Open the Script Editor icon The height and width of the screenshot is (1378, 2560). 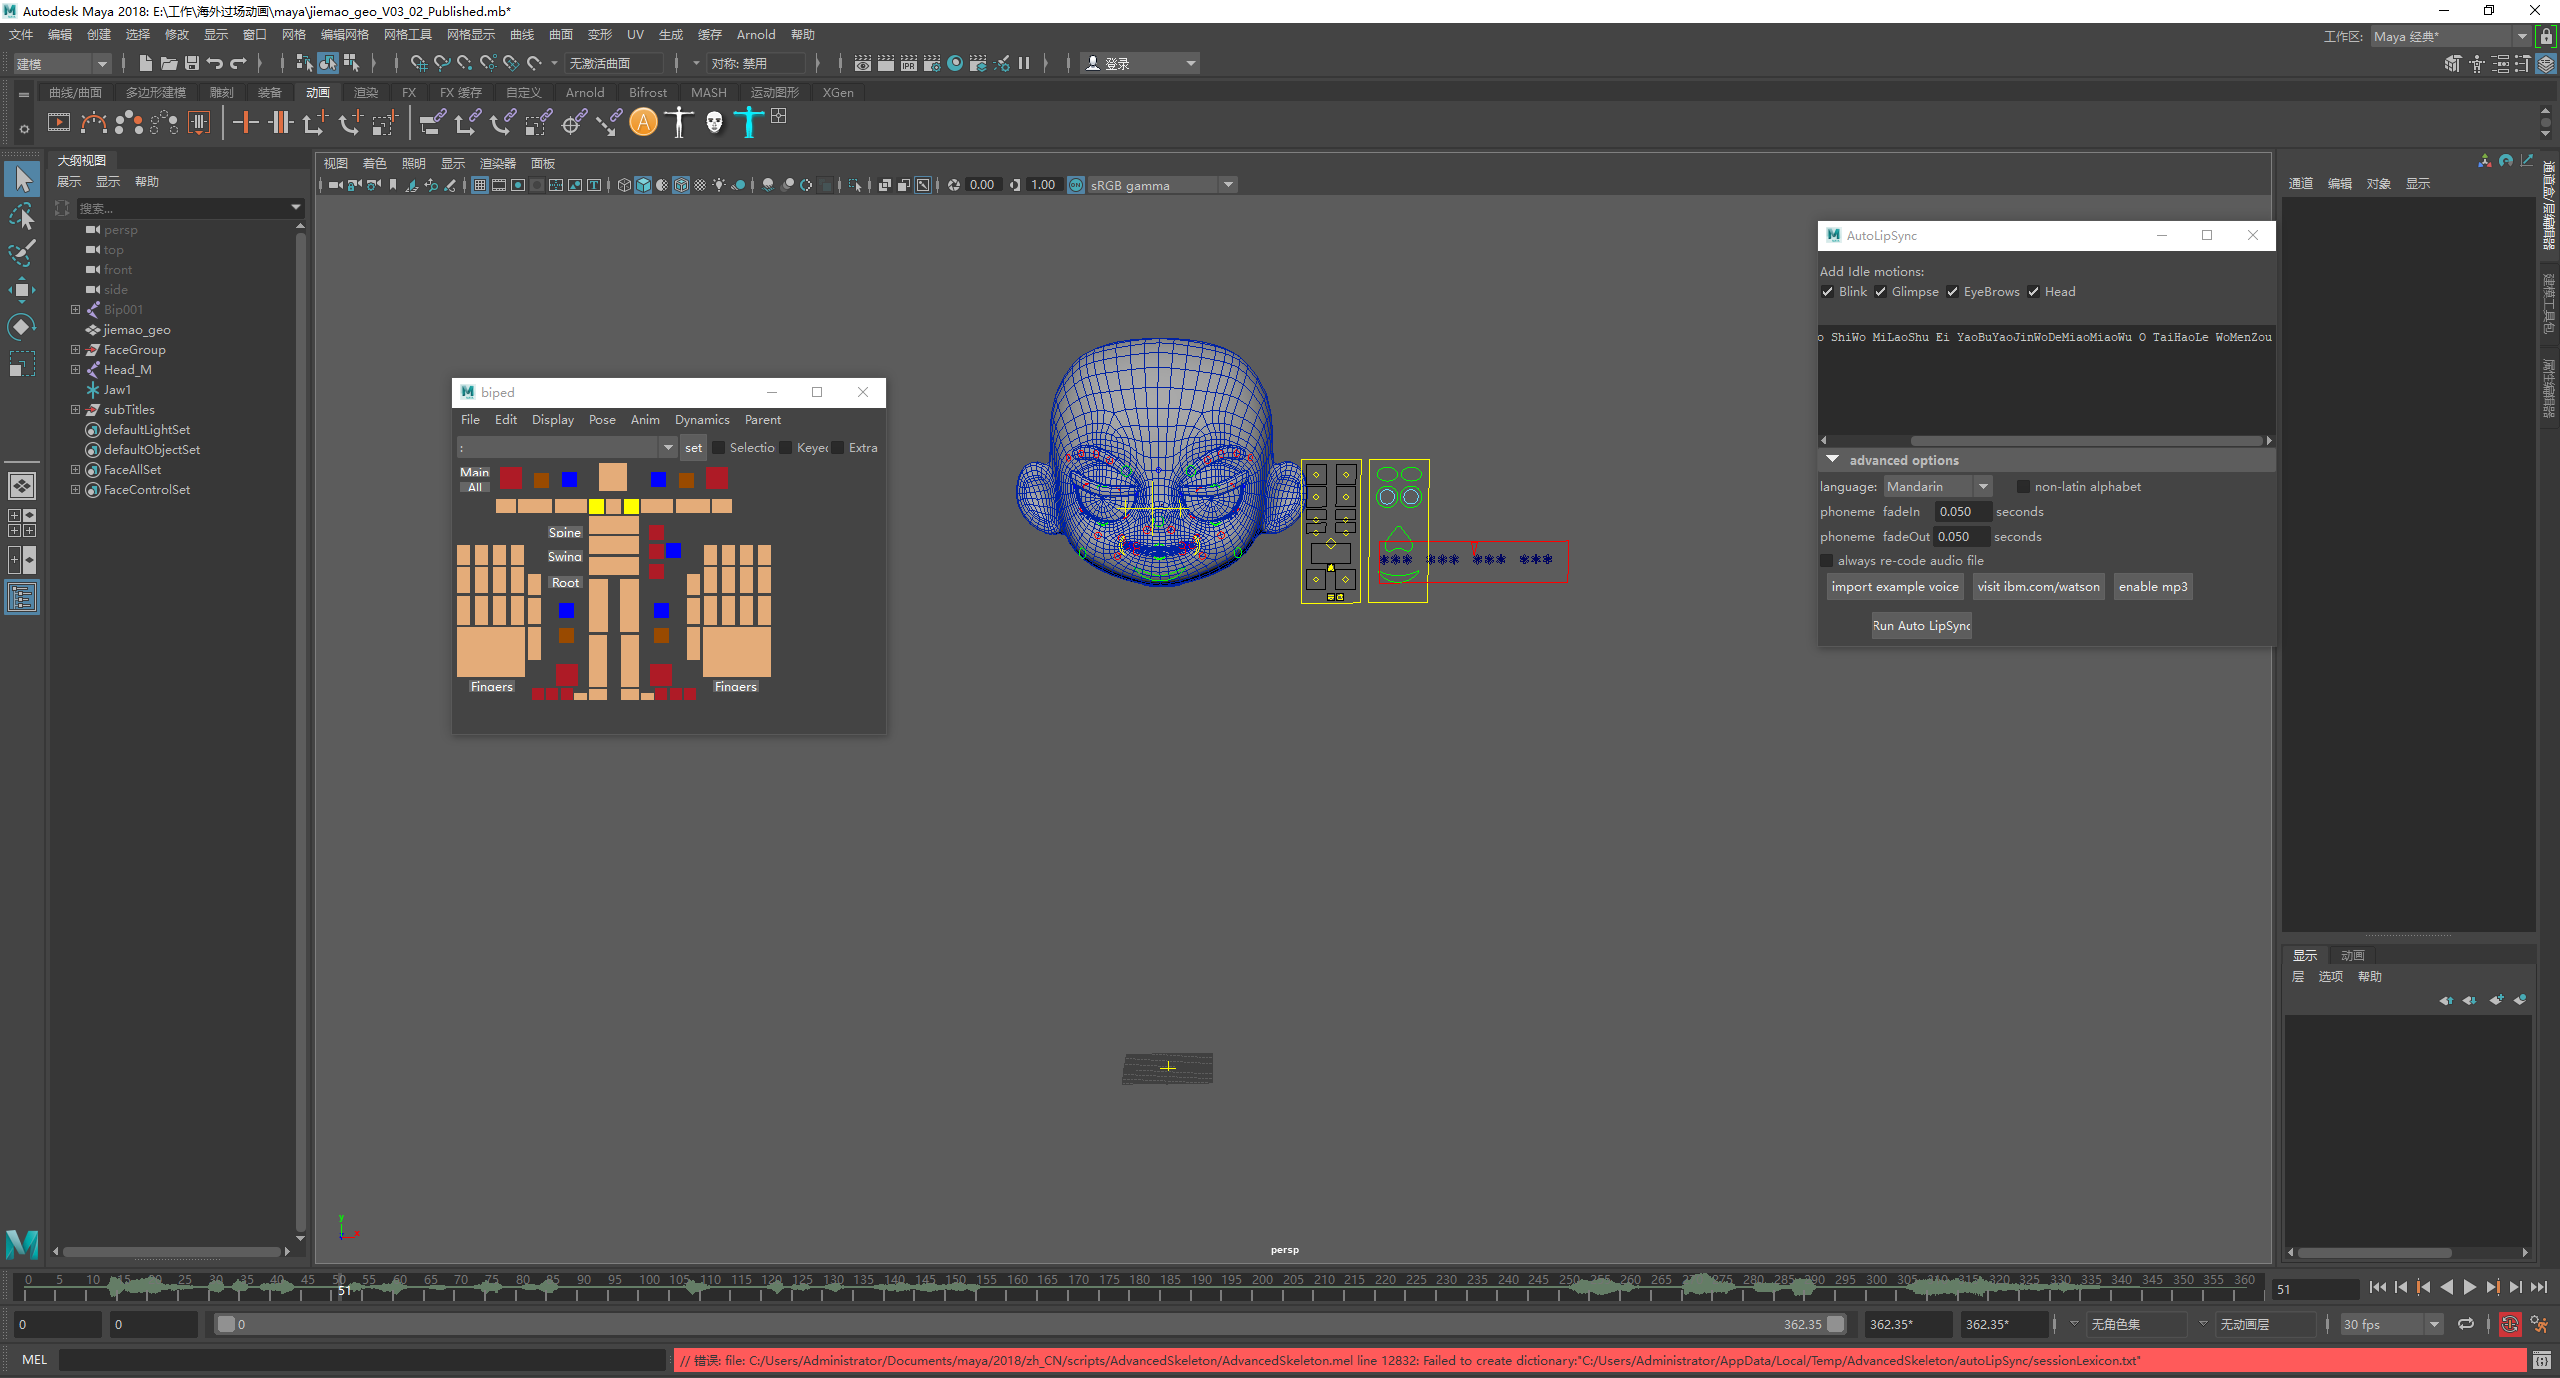point(2541,1360)
